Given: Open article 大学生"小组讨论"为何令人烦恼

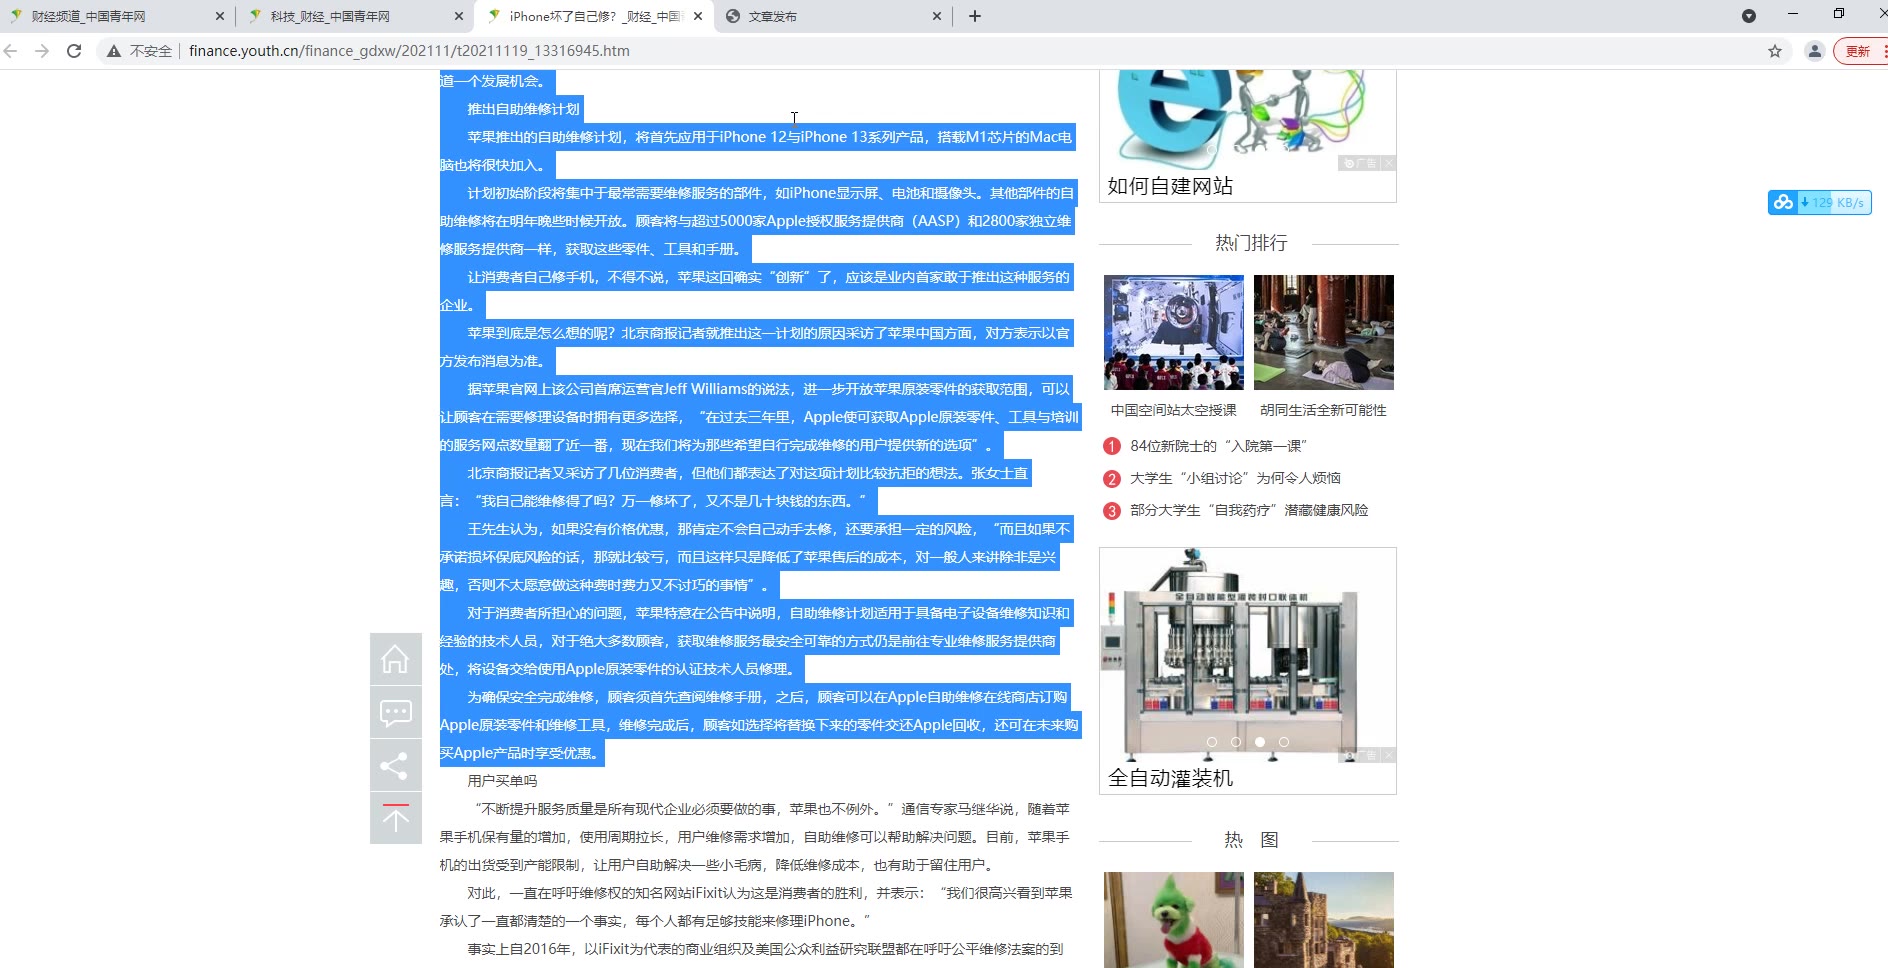Looking at the screenshot, I should coord(1235,478).
